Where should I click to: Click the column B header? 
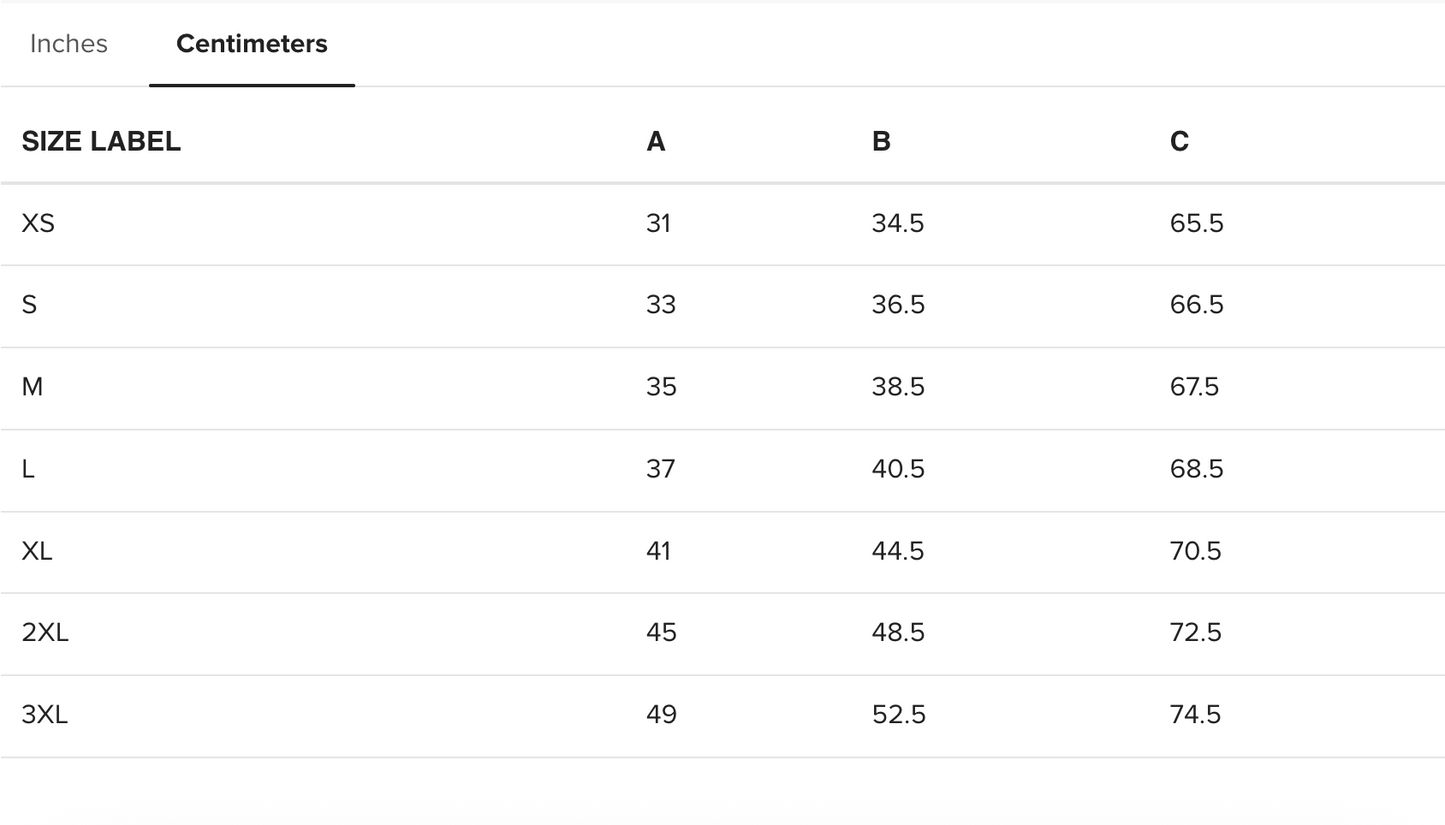coord(881,142)
